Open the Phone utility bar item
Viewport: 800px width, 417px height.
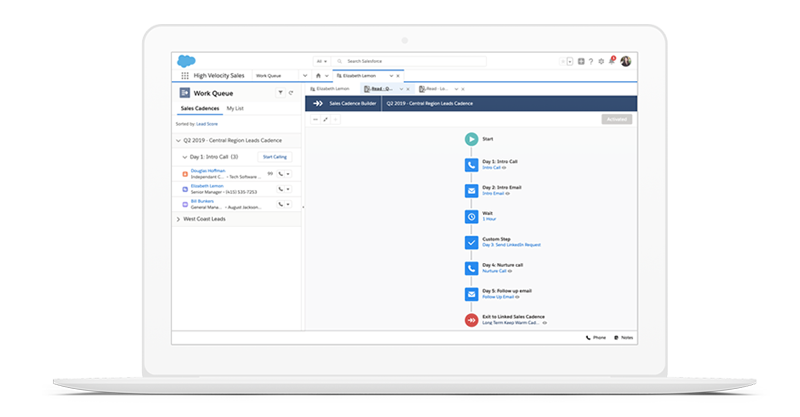click(596, 338)
